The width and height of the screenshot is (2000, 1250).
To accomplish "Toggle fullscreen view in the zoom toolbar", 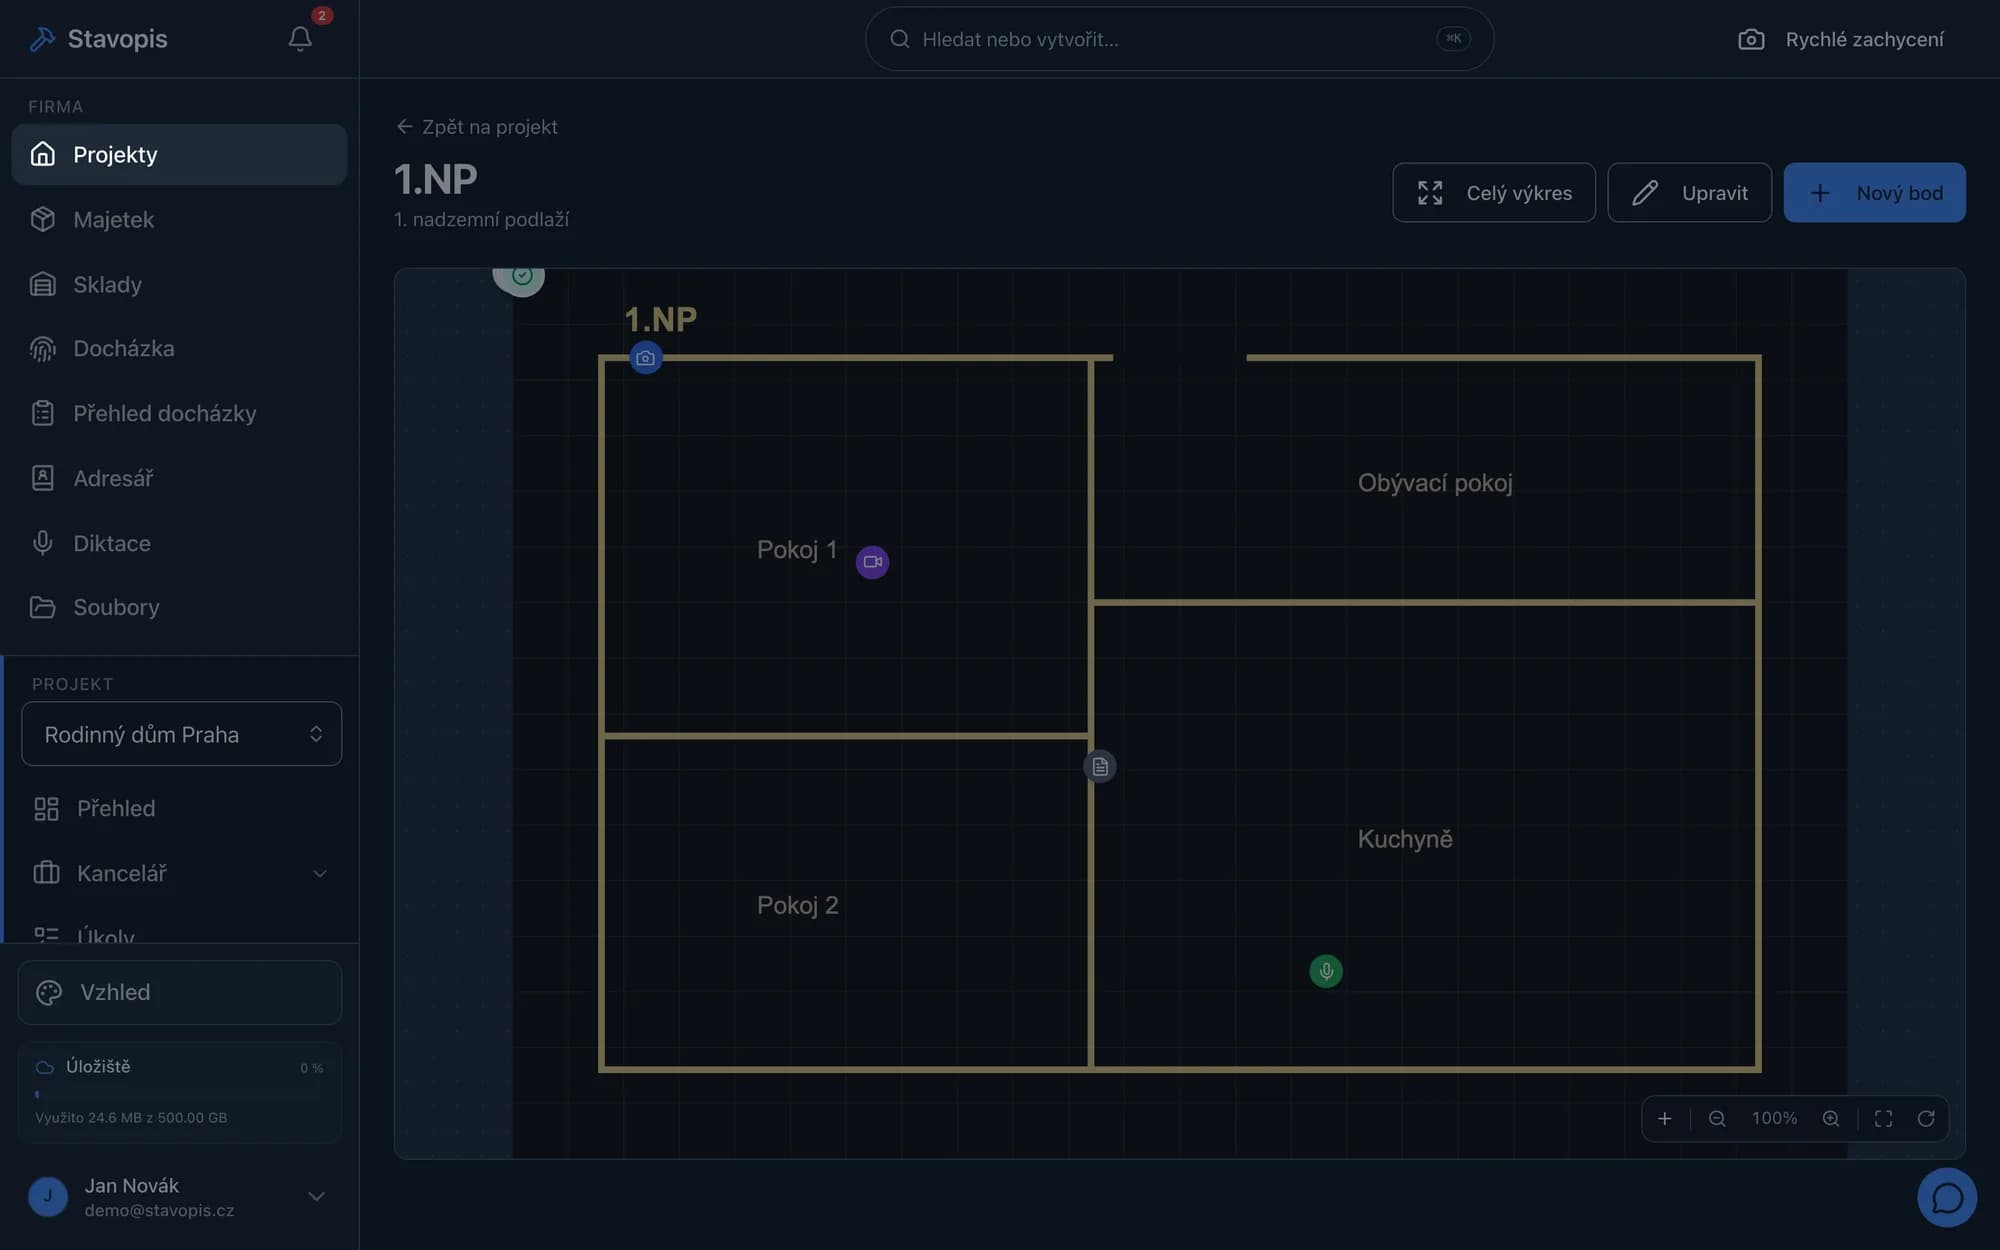I will click(x=1883, y=1118).
